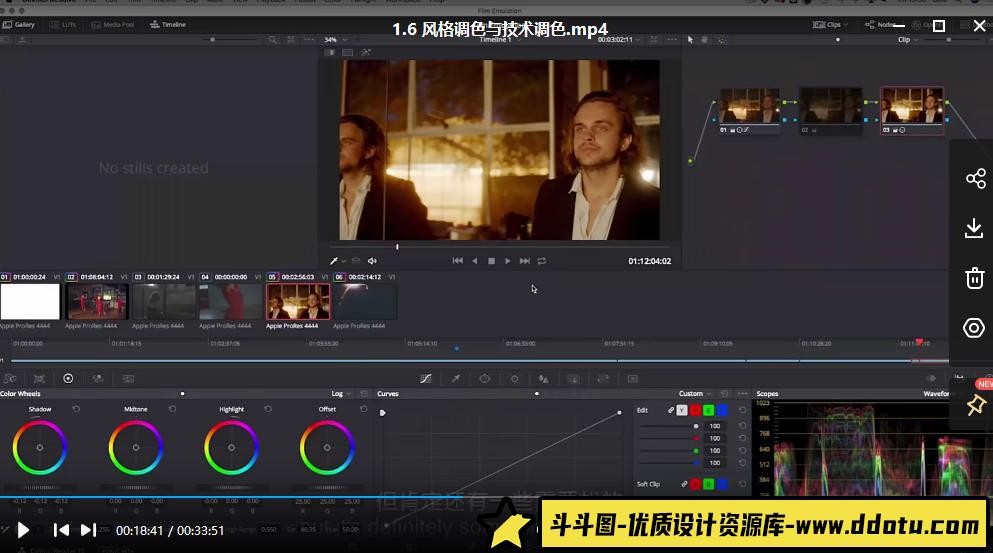This screenshot has width=993, height=553.
Task: Toggle the Timeline panel button
Action: (168, 25)
